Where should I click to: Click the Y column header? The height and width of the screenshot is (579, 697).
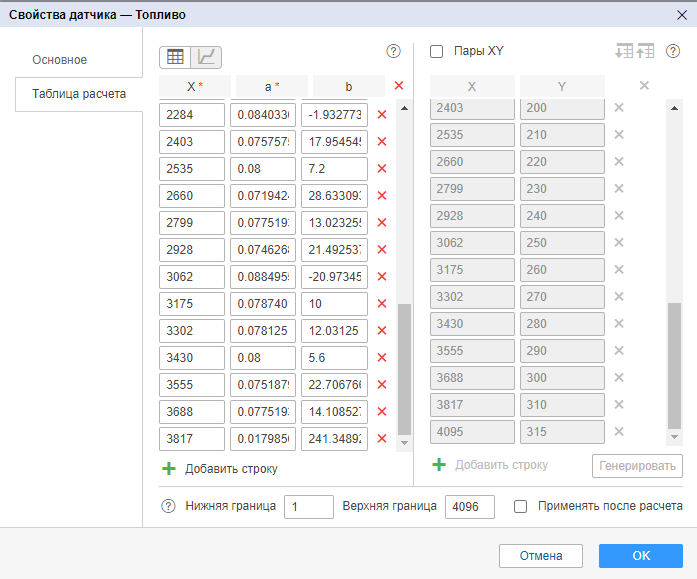(562, 87)
